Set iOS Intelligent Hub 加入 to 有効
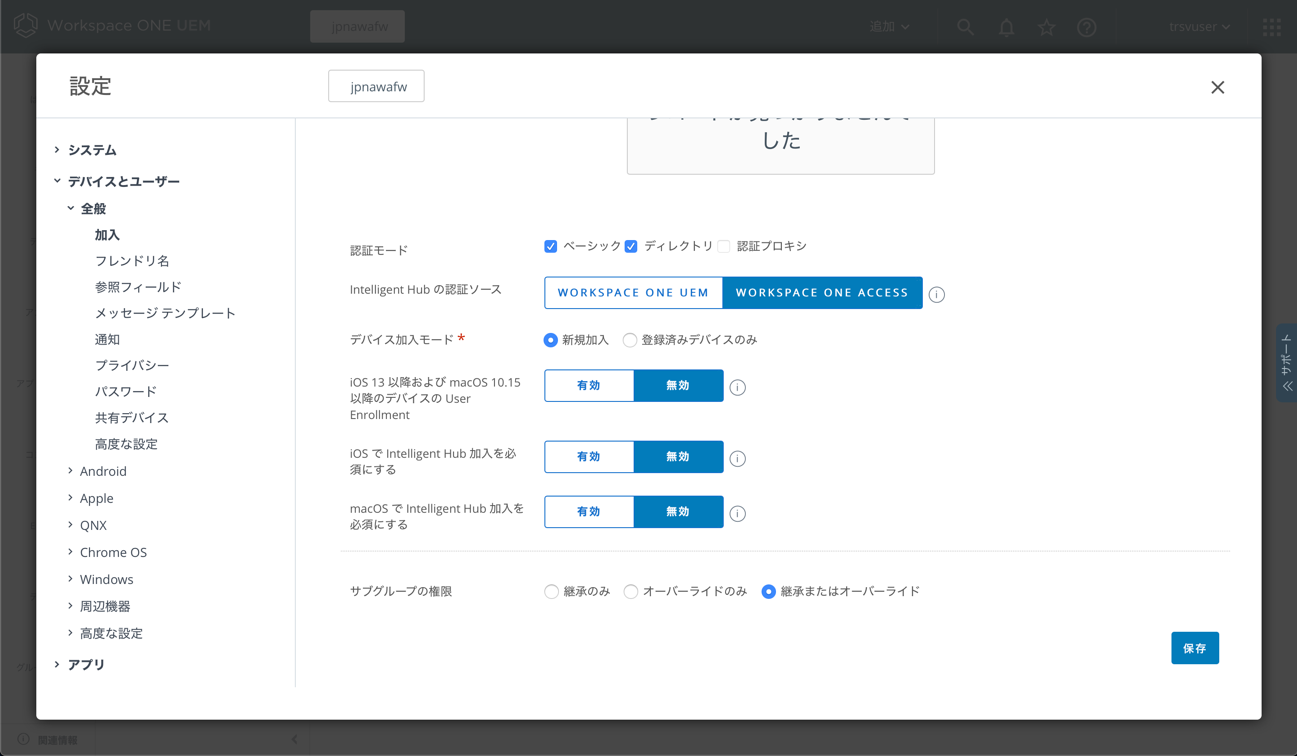1297x756 pixels. coord(589,457)
